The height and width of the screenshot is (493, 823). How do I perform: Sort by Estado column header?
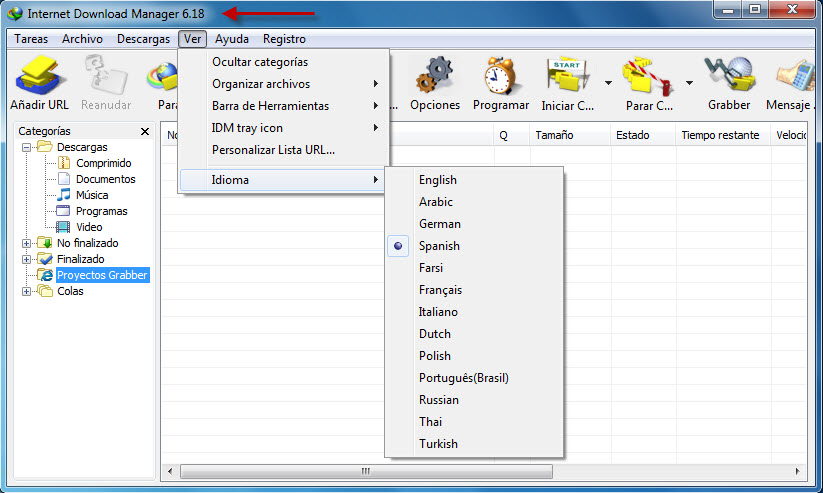tap(643, 135)
